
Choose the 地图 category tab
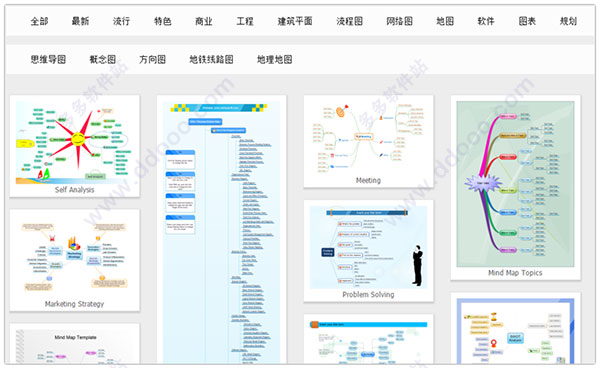pyautogui.click(x=445, y=21)
